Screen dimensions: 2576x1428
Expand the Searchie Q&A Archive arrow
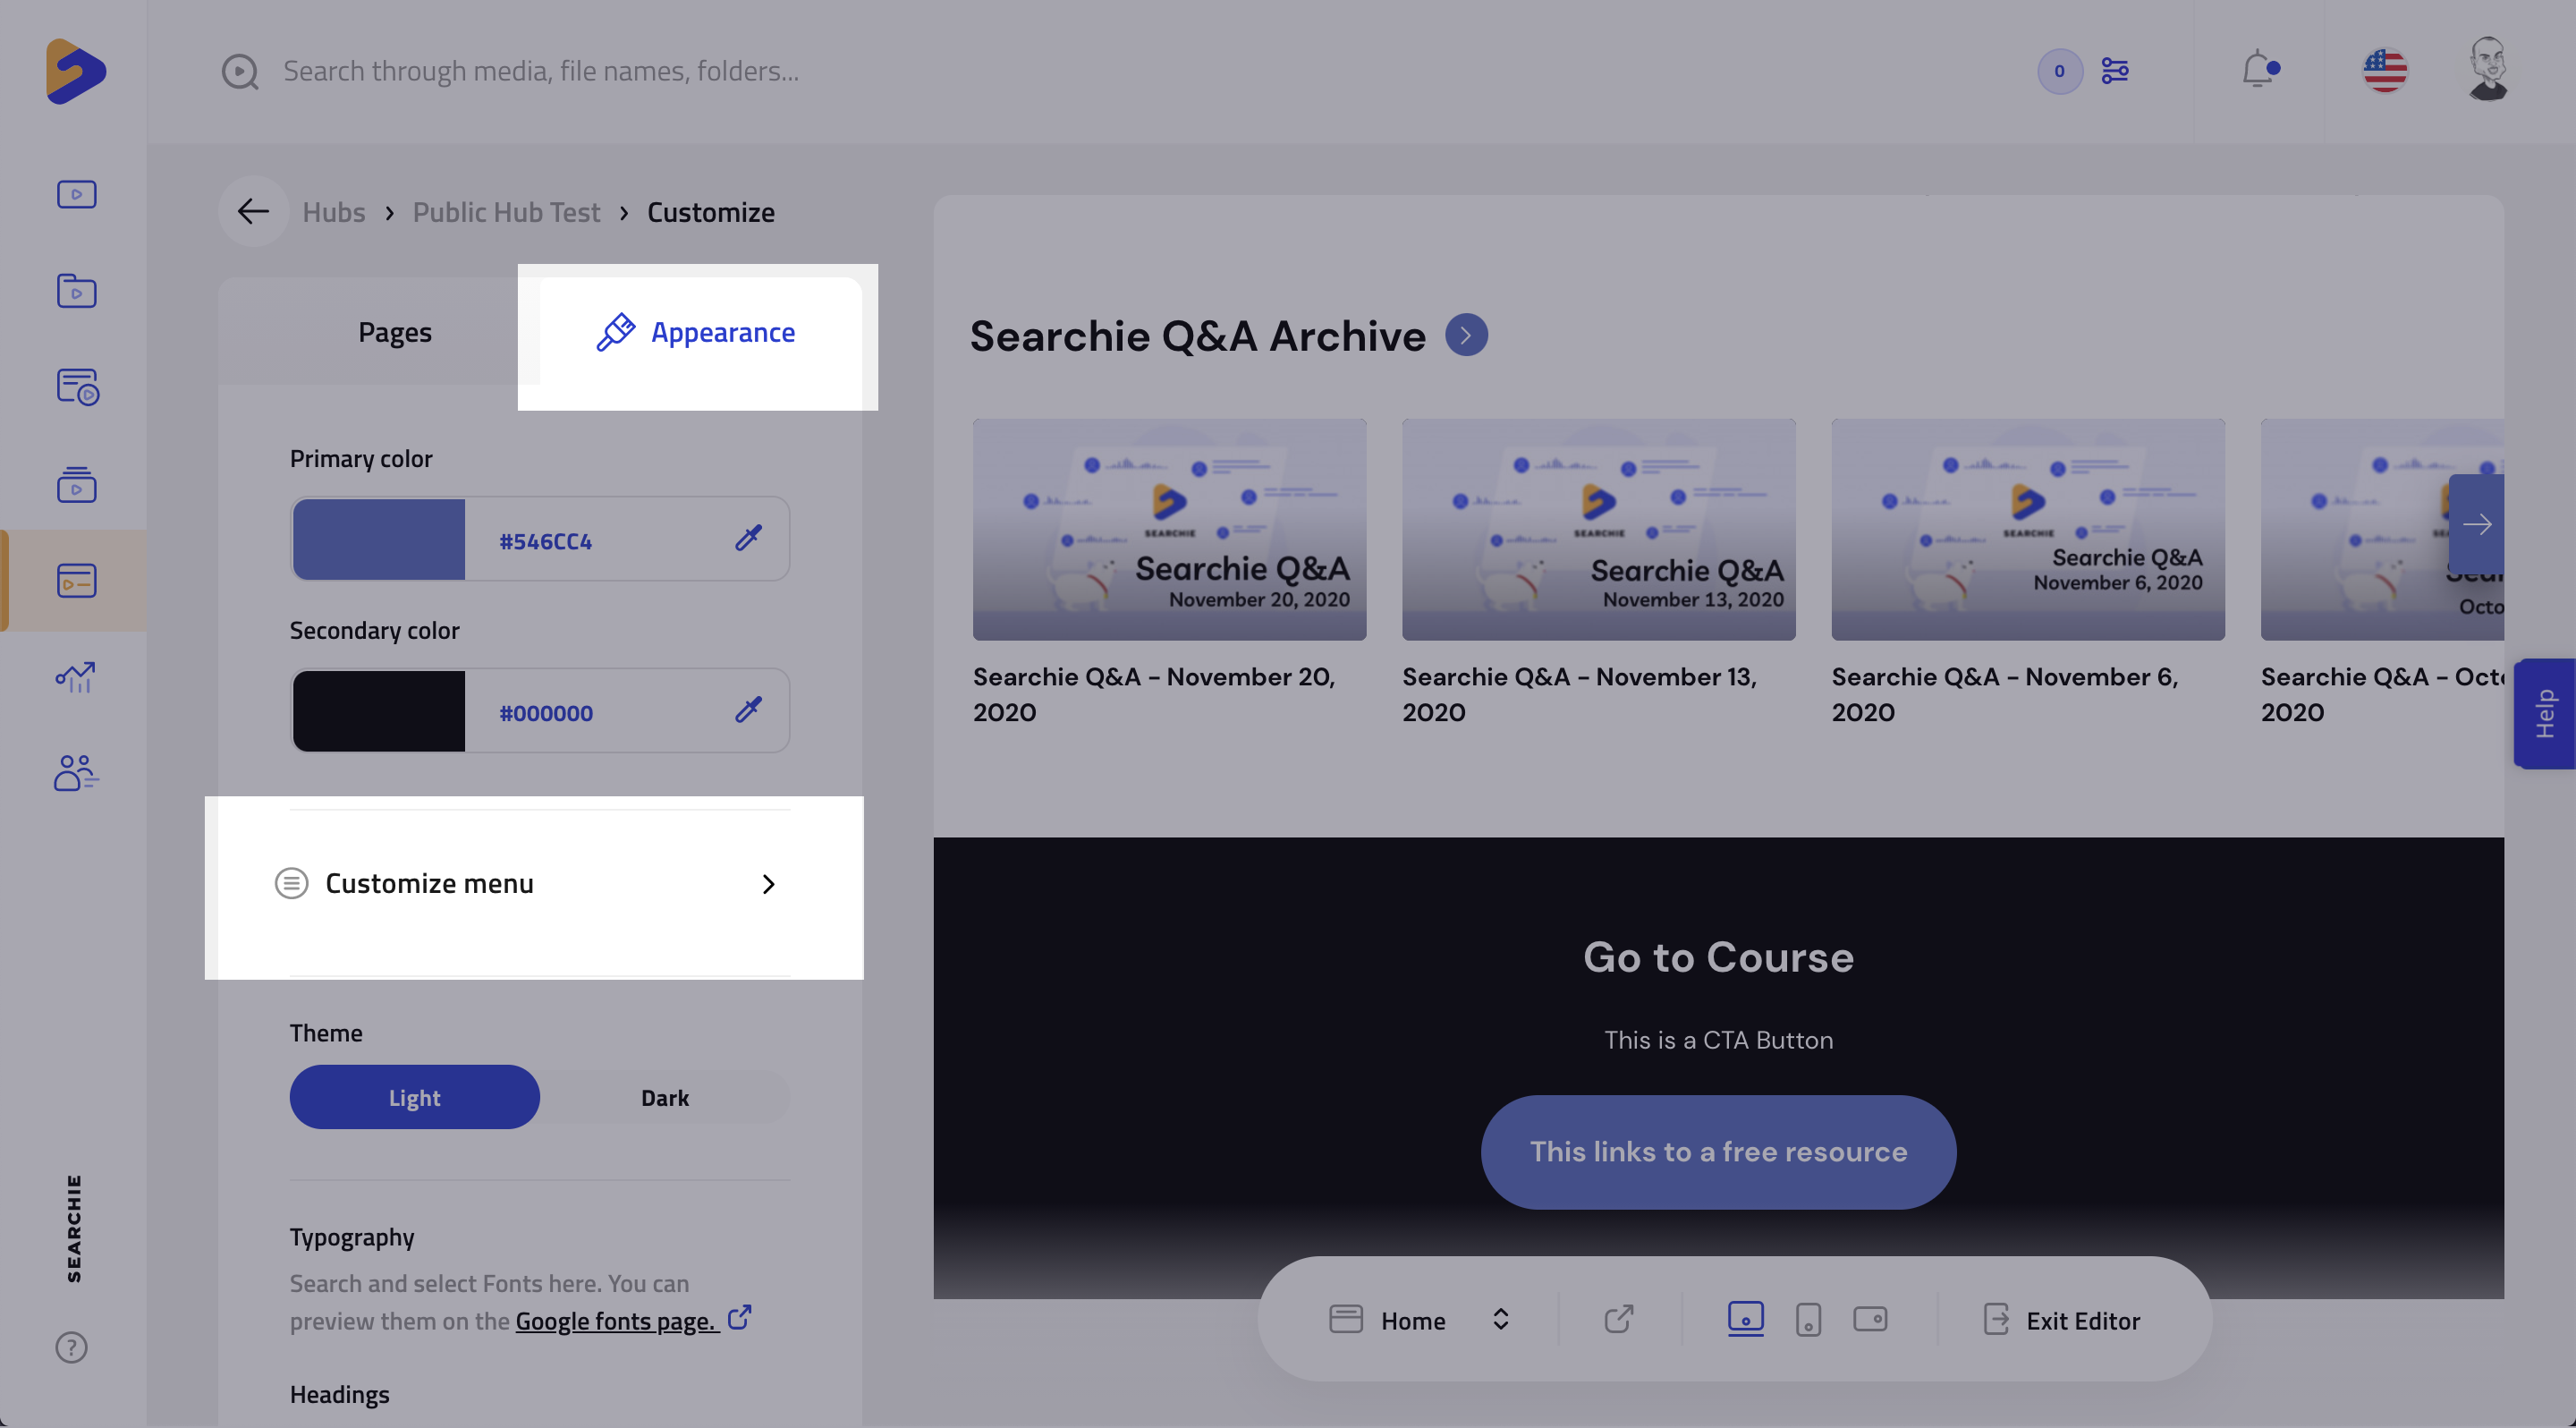[1466, 335]
